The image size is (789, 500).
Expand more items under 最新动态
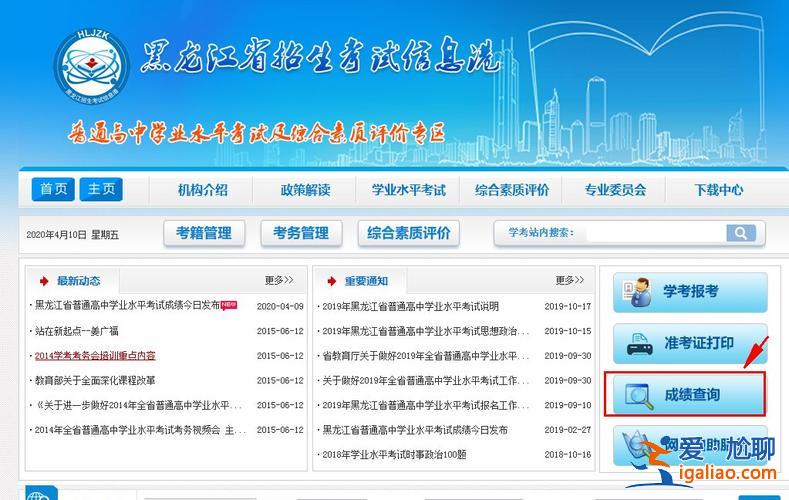(x=278, y=280)
